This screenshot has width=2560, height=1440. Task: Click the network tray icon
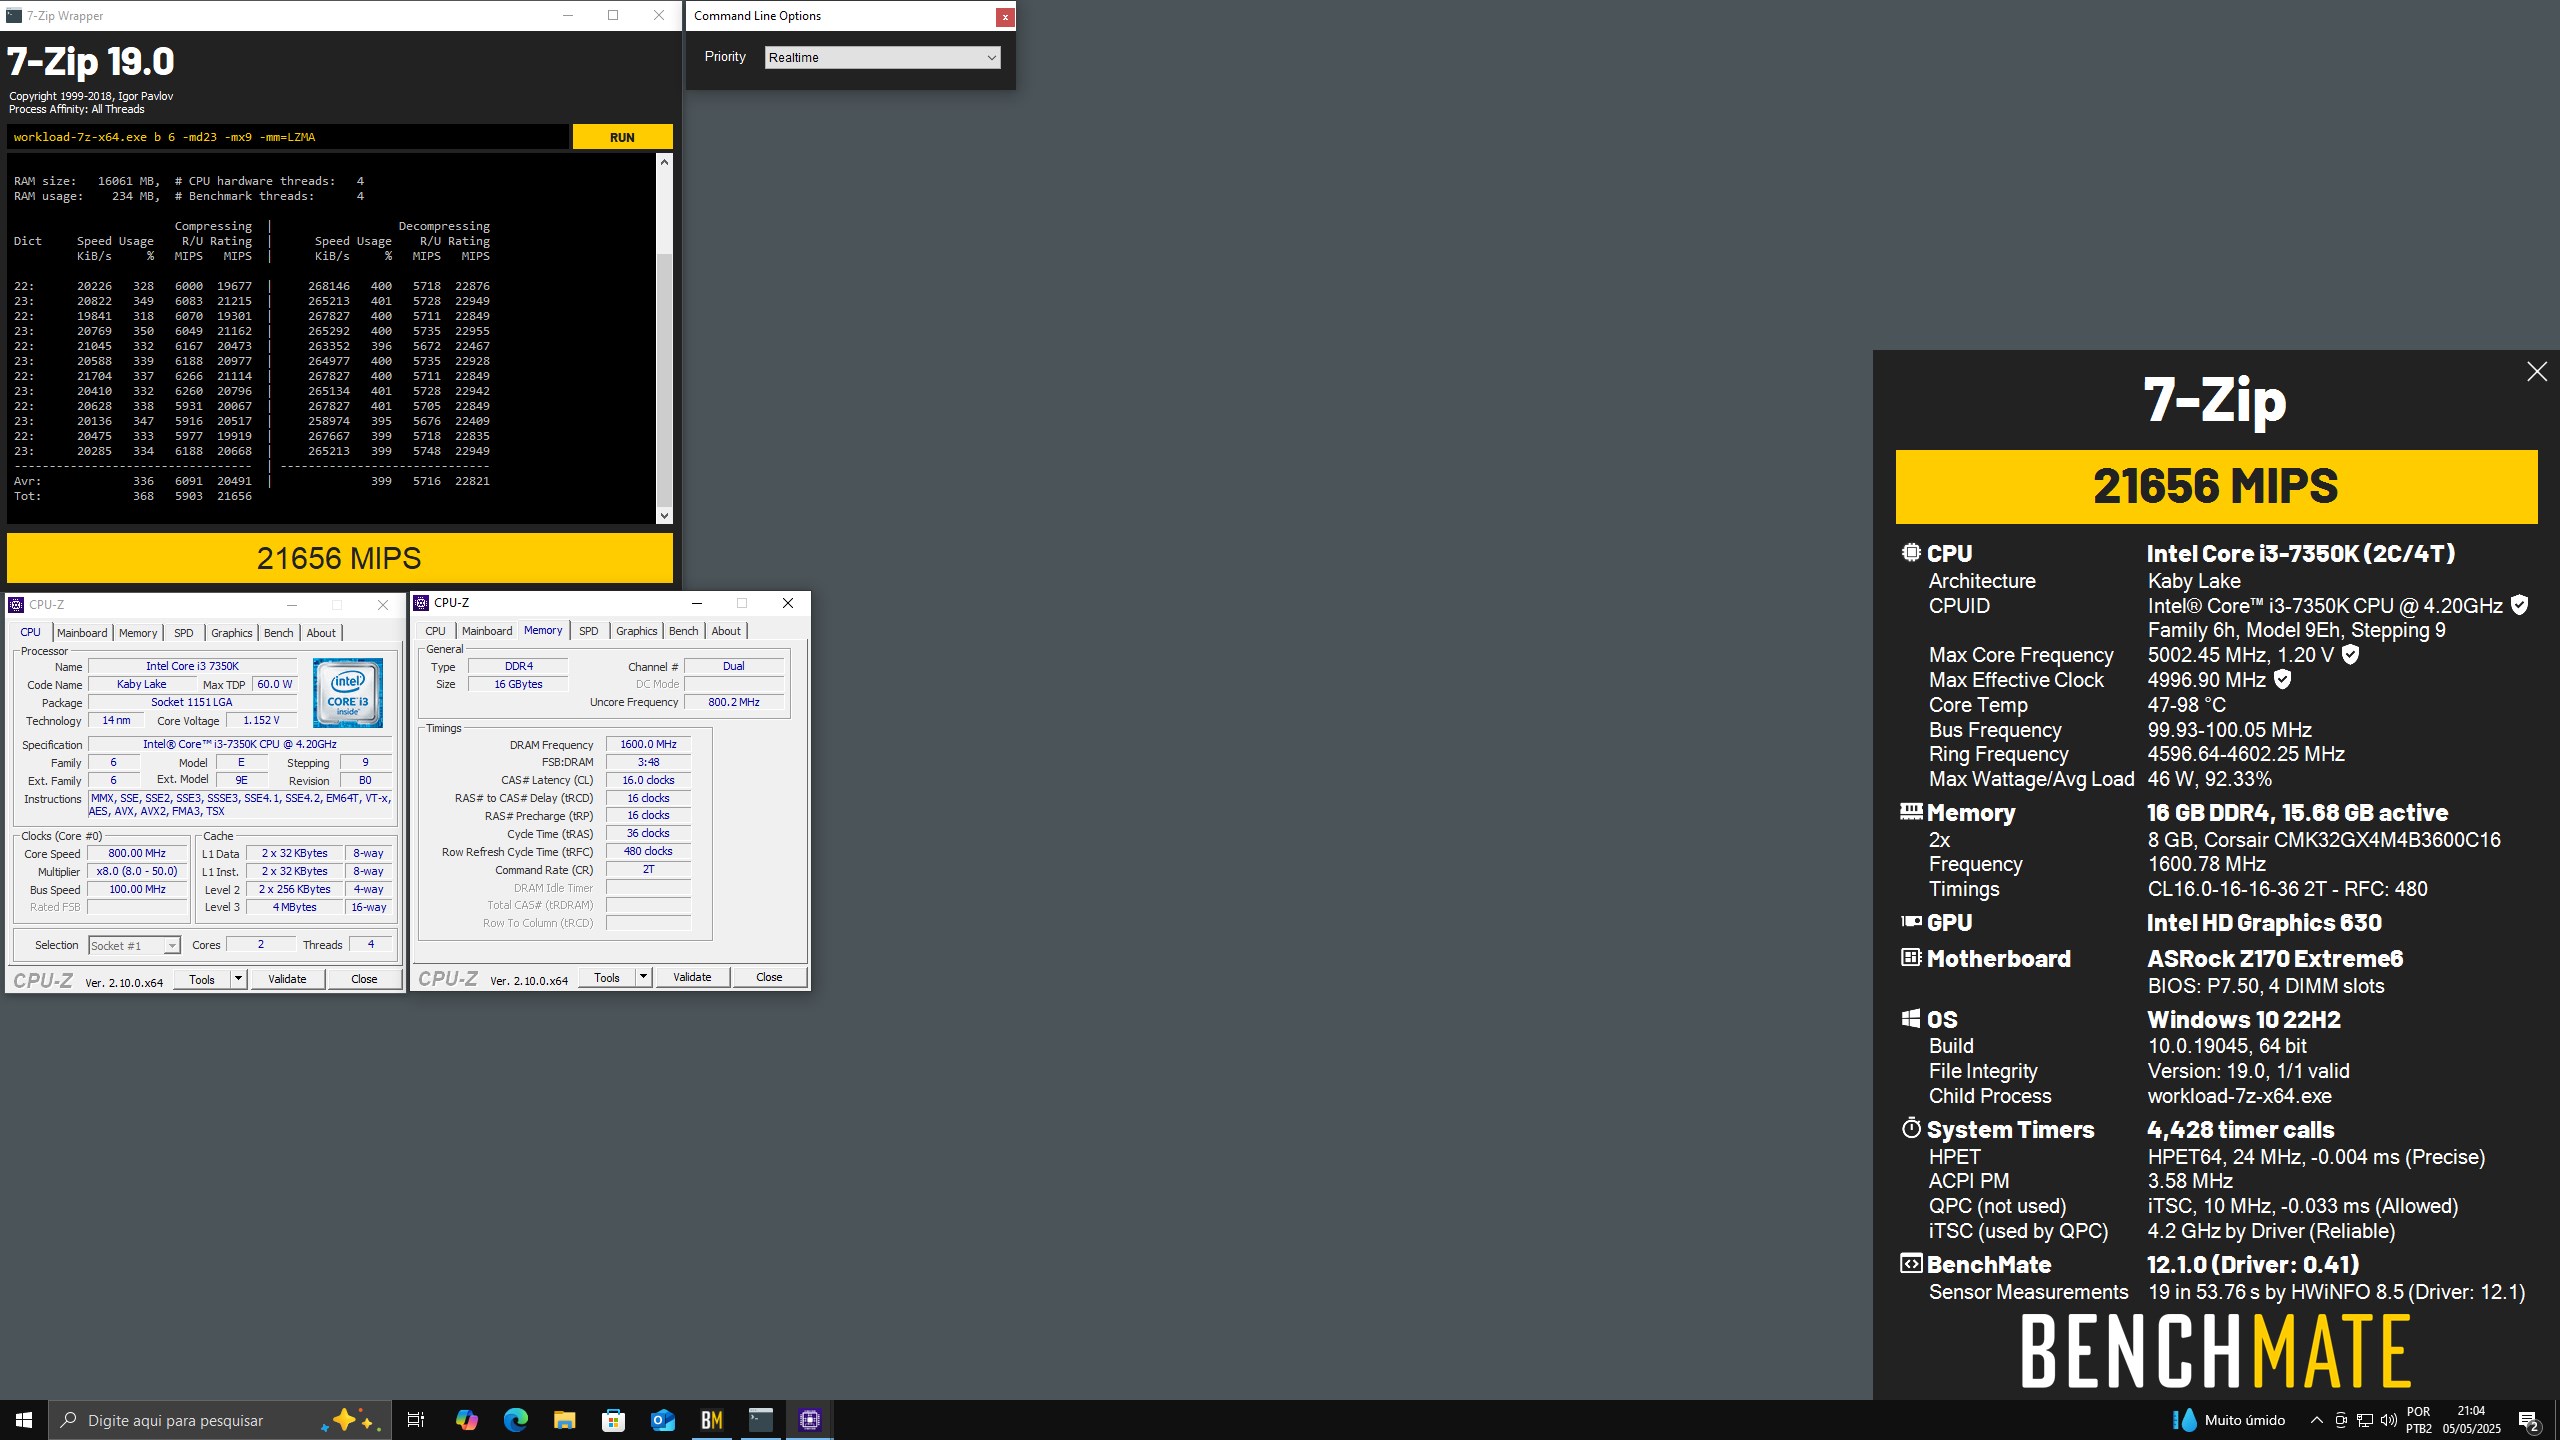tap(2365, 1420)
